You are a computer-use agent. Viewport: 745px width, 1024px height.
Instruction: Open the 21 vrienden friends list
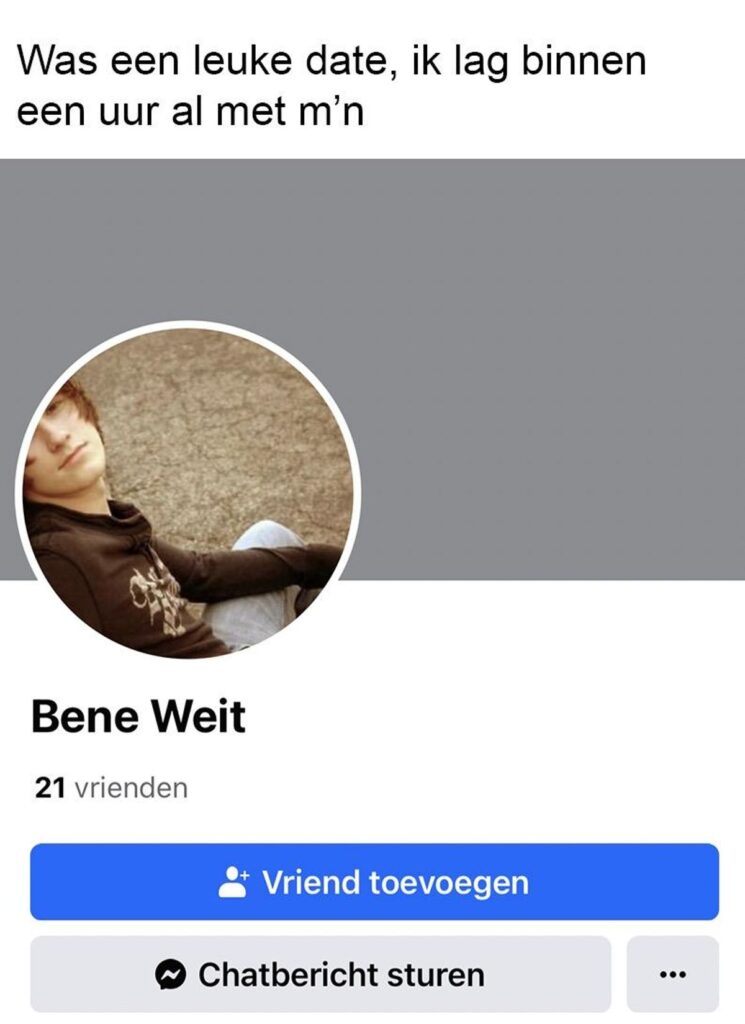pos(111,788)
